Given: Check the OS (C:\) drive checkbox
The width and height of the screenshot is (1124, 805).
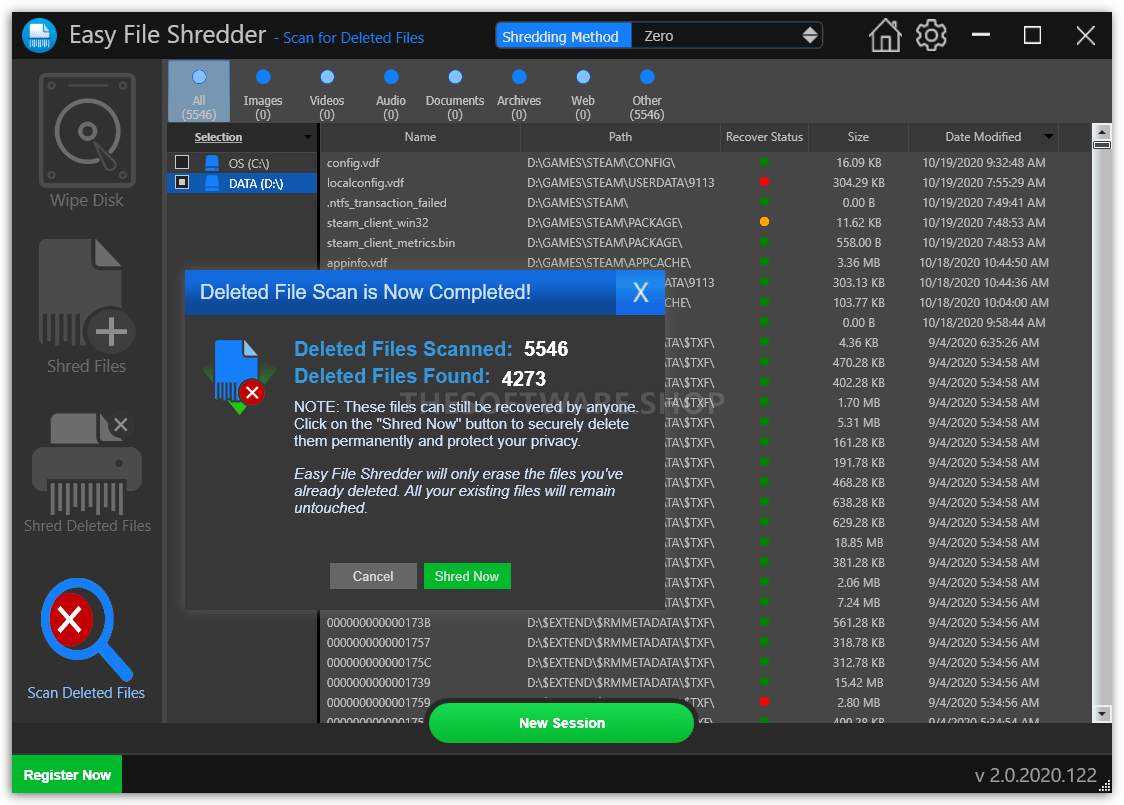Looking at the screenshot, I should coord(182,163).
